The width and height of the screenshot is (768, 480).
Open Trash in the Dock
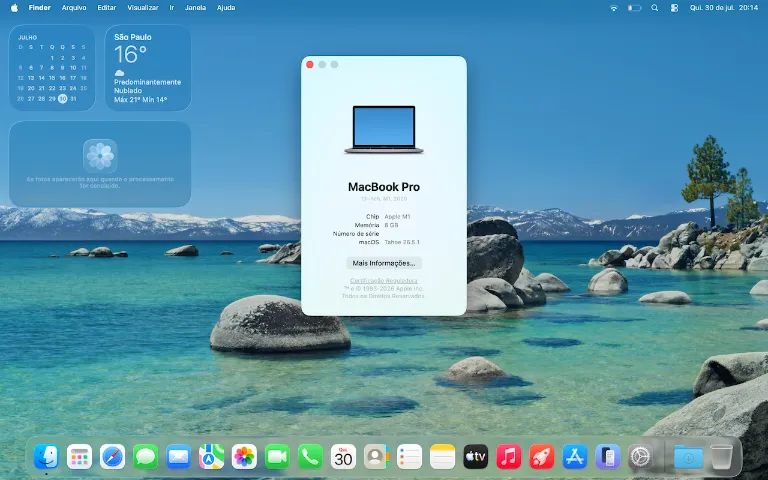721,456
